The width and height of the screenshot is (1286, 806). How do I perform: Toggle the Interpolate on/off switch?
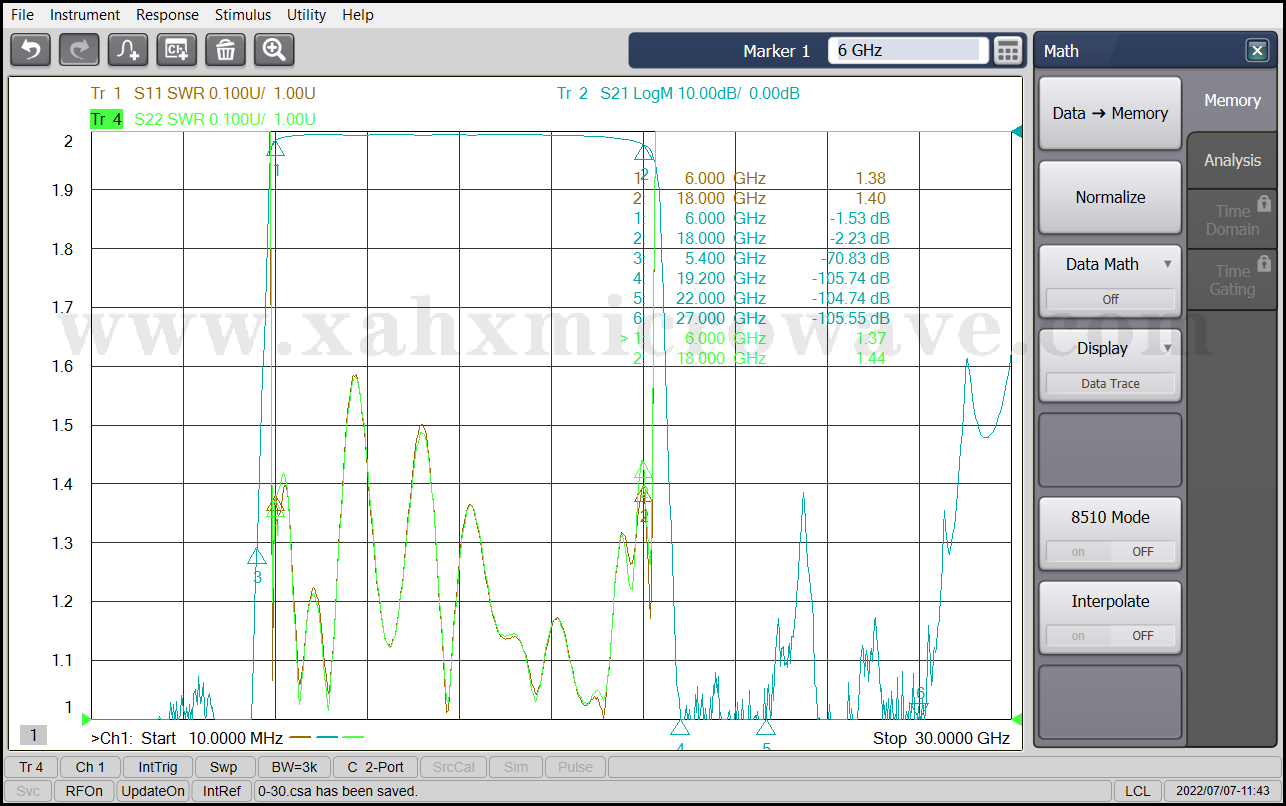click(1110, 635)
